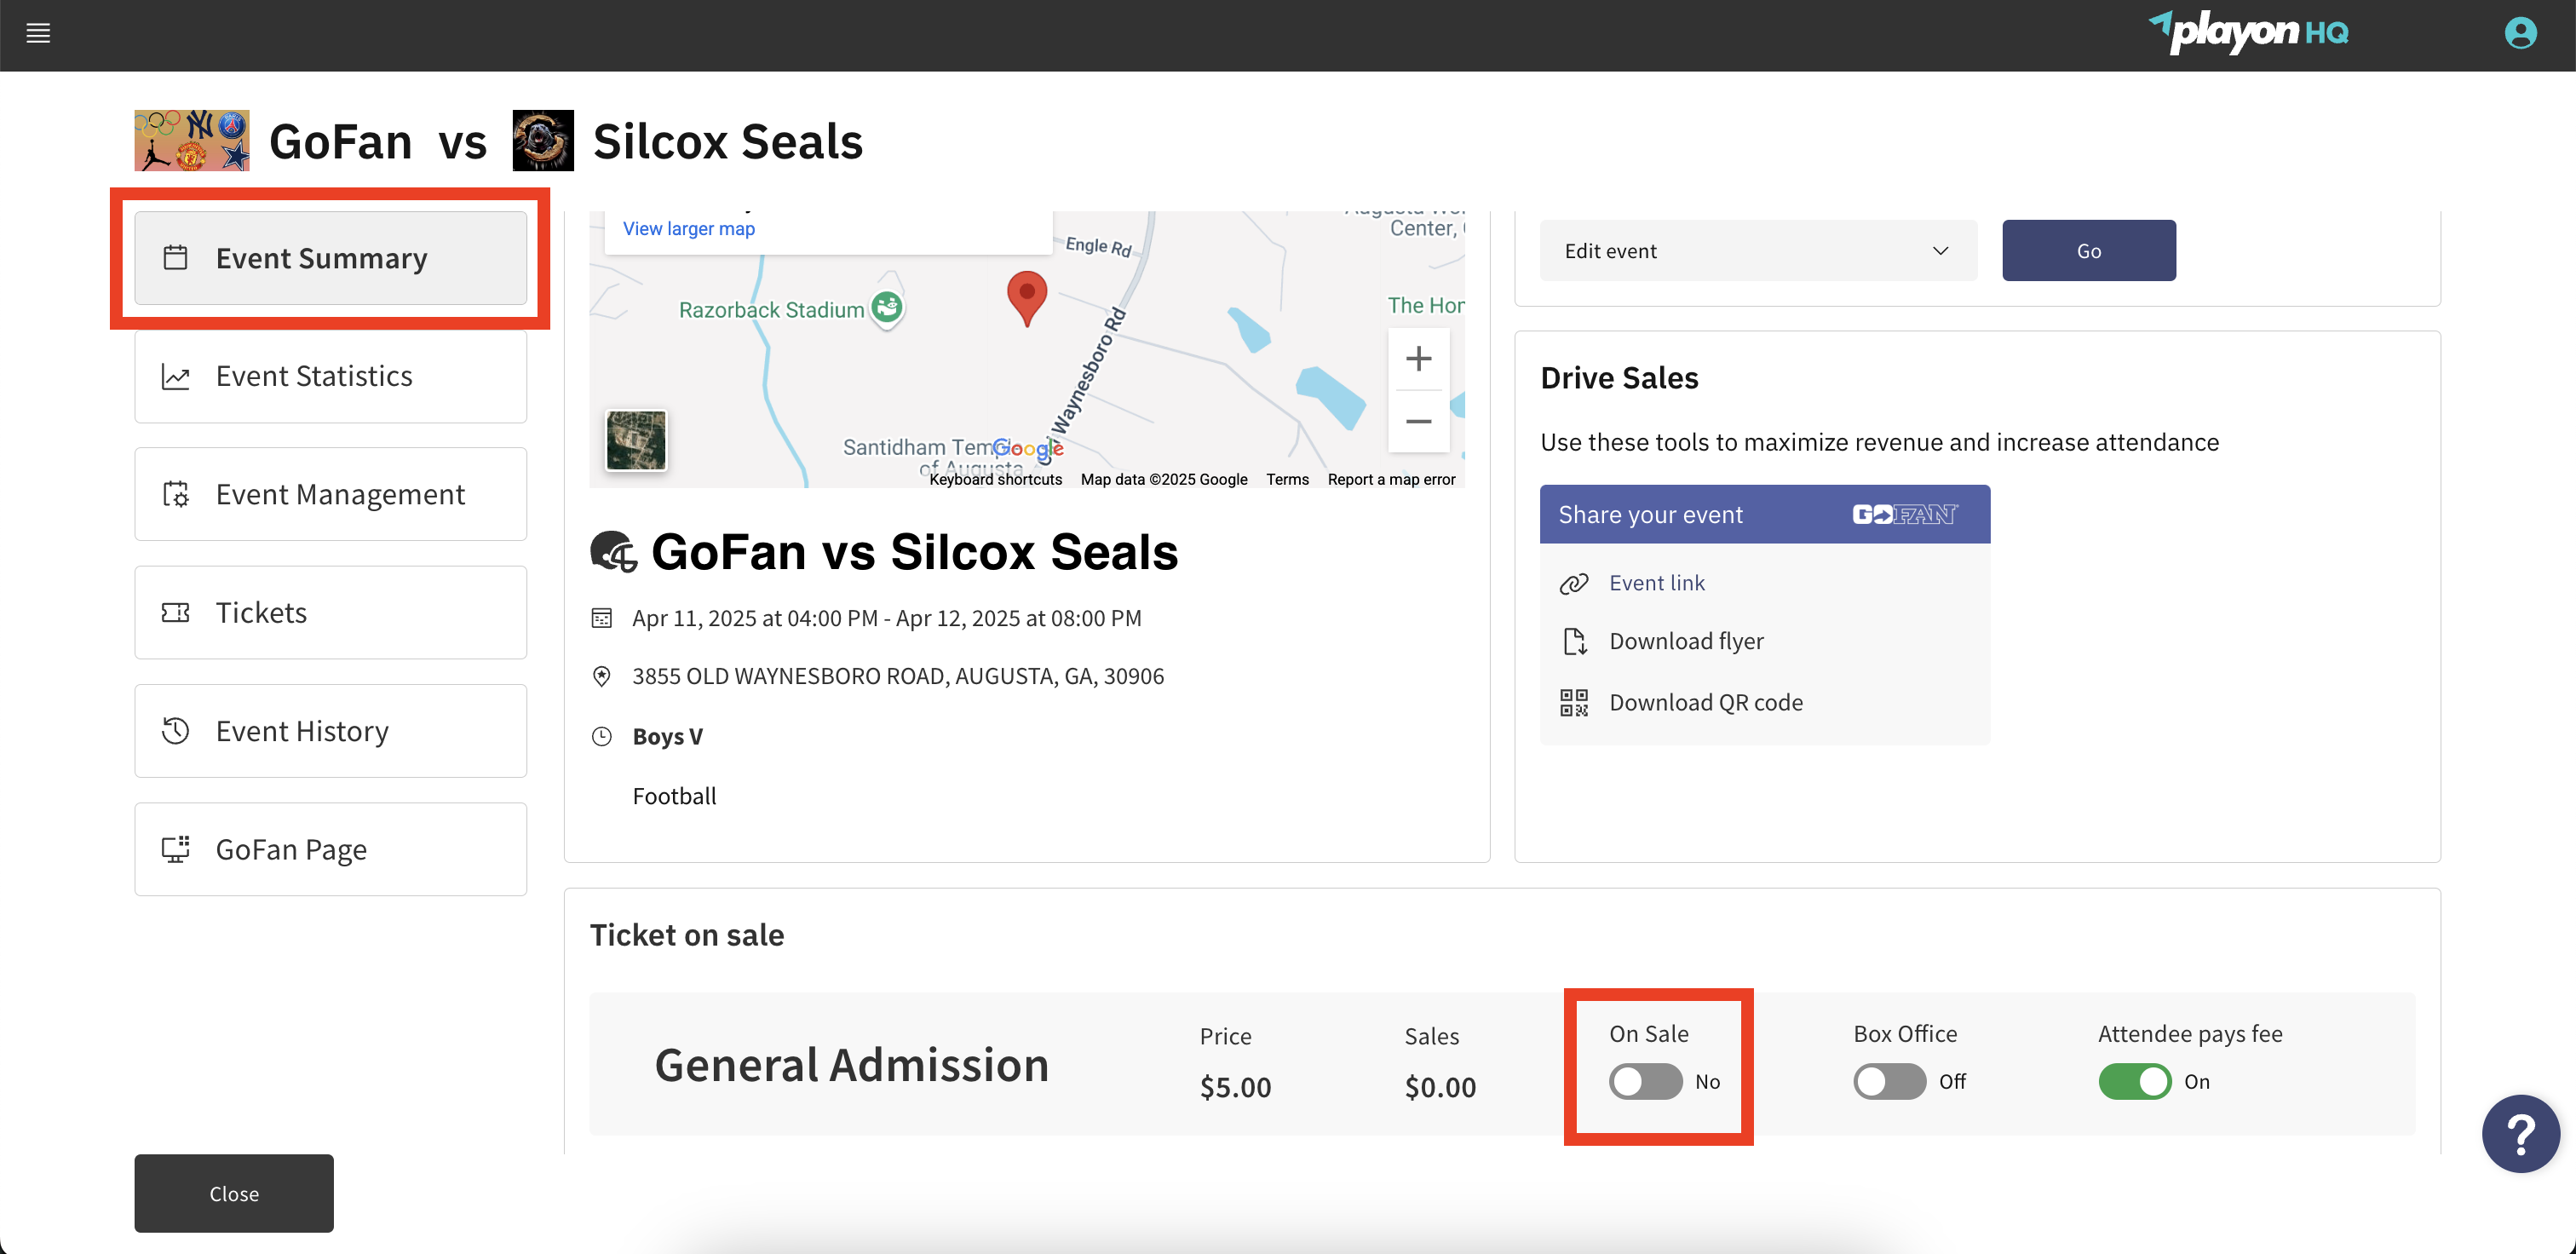Click the user profile avatar icon
This screenshot has width=2576, height=1254.
click(2519, 34)
